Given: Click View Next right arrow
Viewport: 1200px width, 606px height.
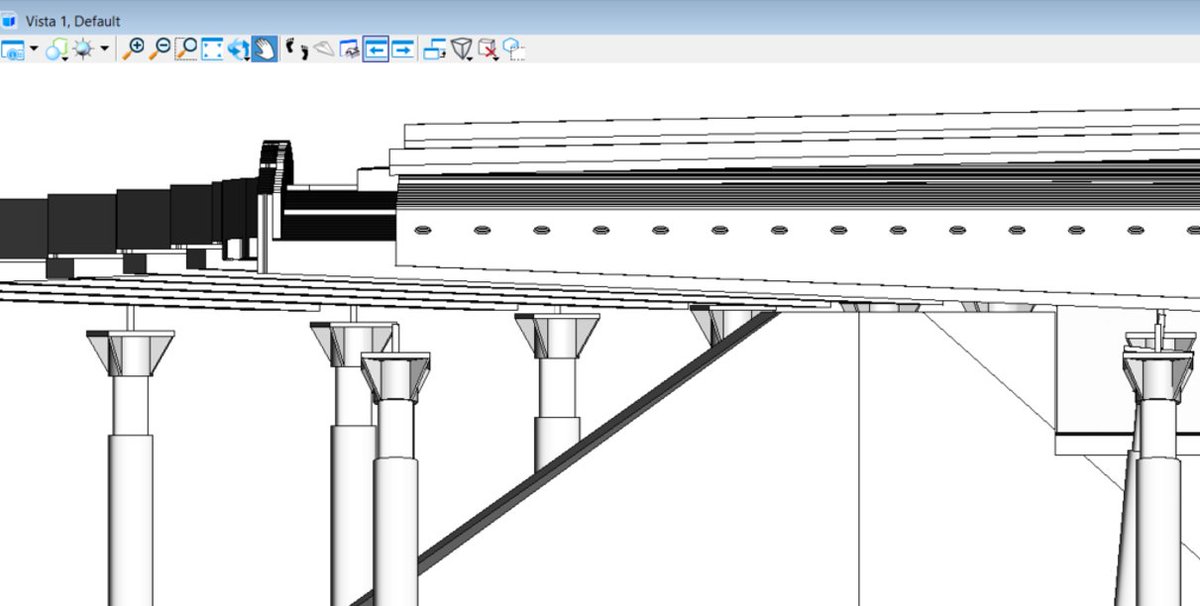Looking at the screenshot, I should pos(402,49).
